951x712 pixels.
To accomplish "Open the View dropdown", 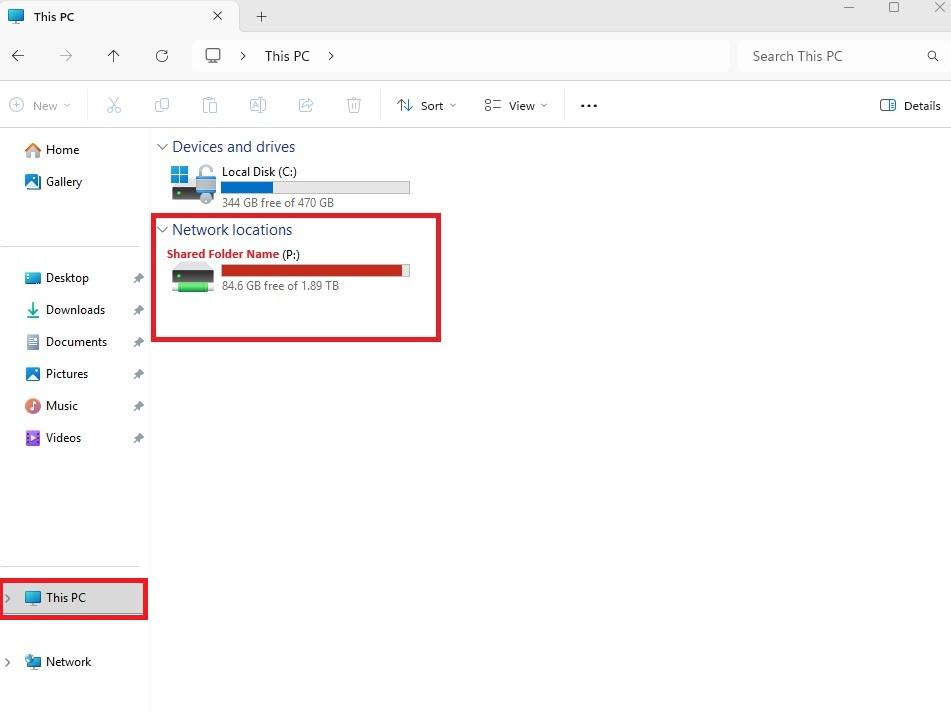I will [x=514, y=105].
